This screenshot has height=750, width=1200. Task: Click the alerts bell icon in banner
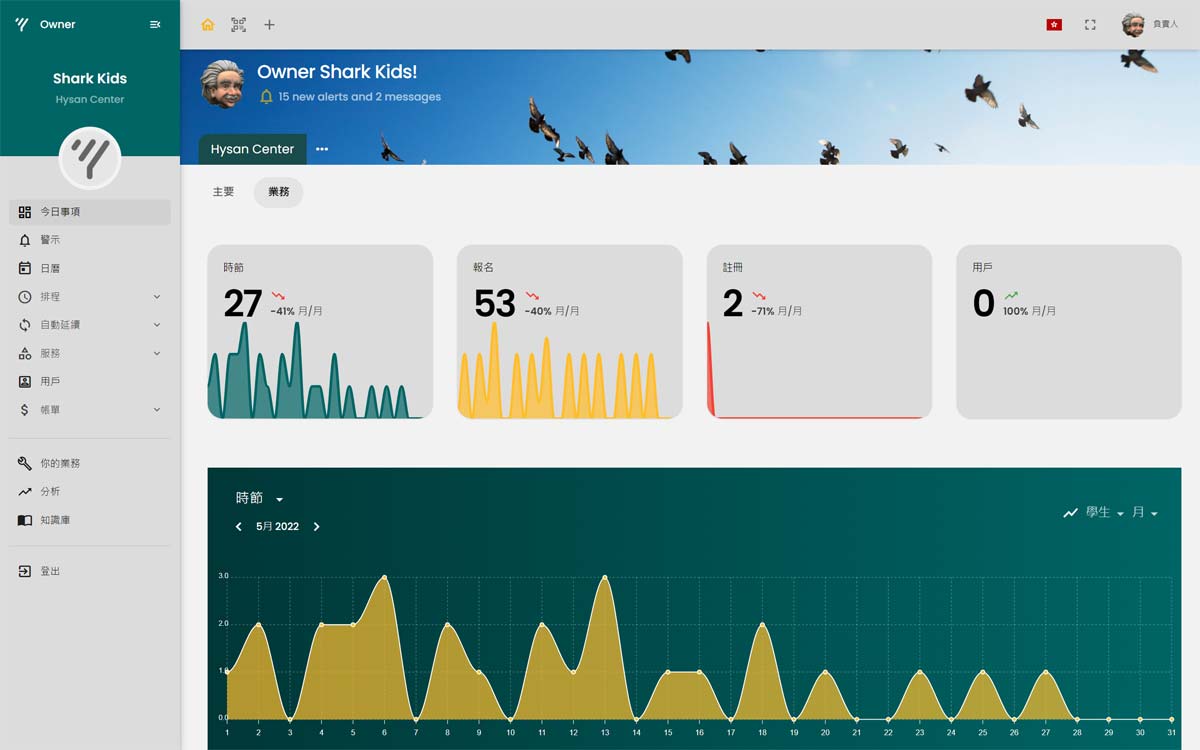click(x=266, y=97)
